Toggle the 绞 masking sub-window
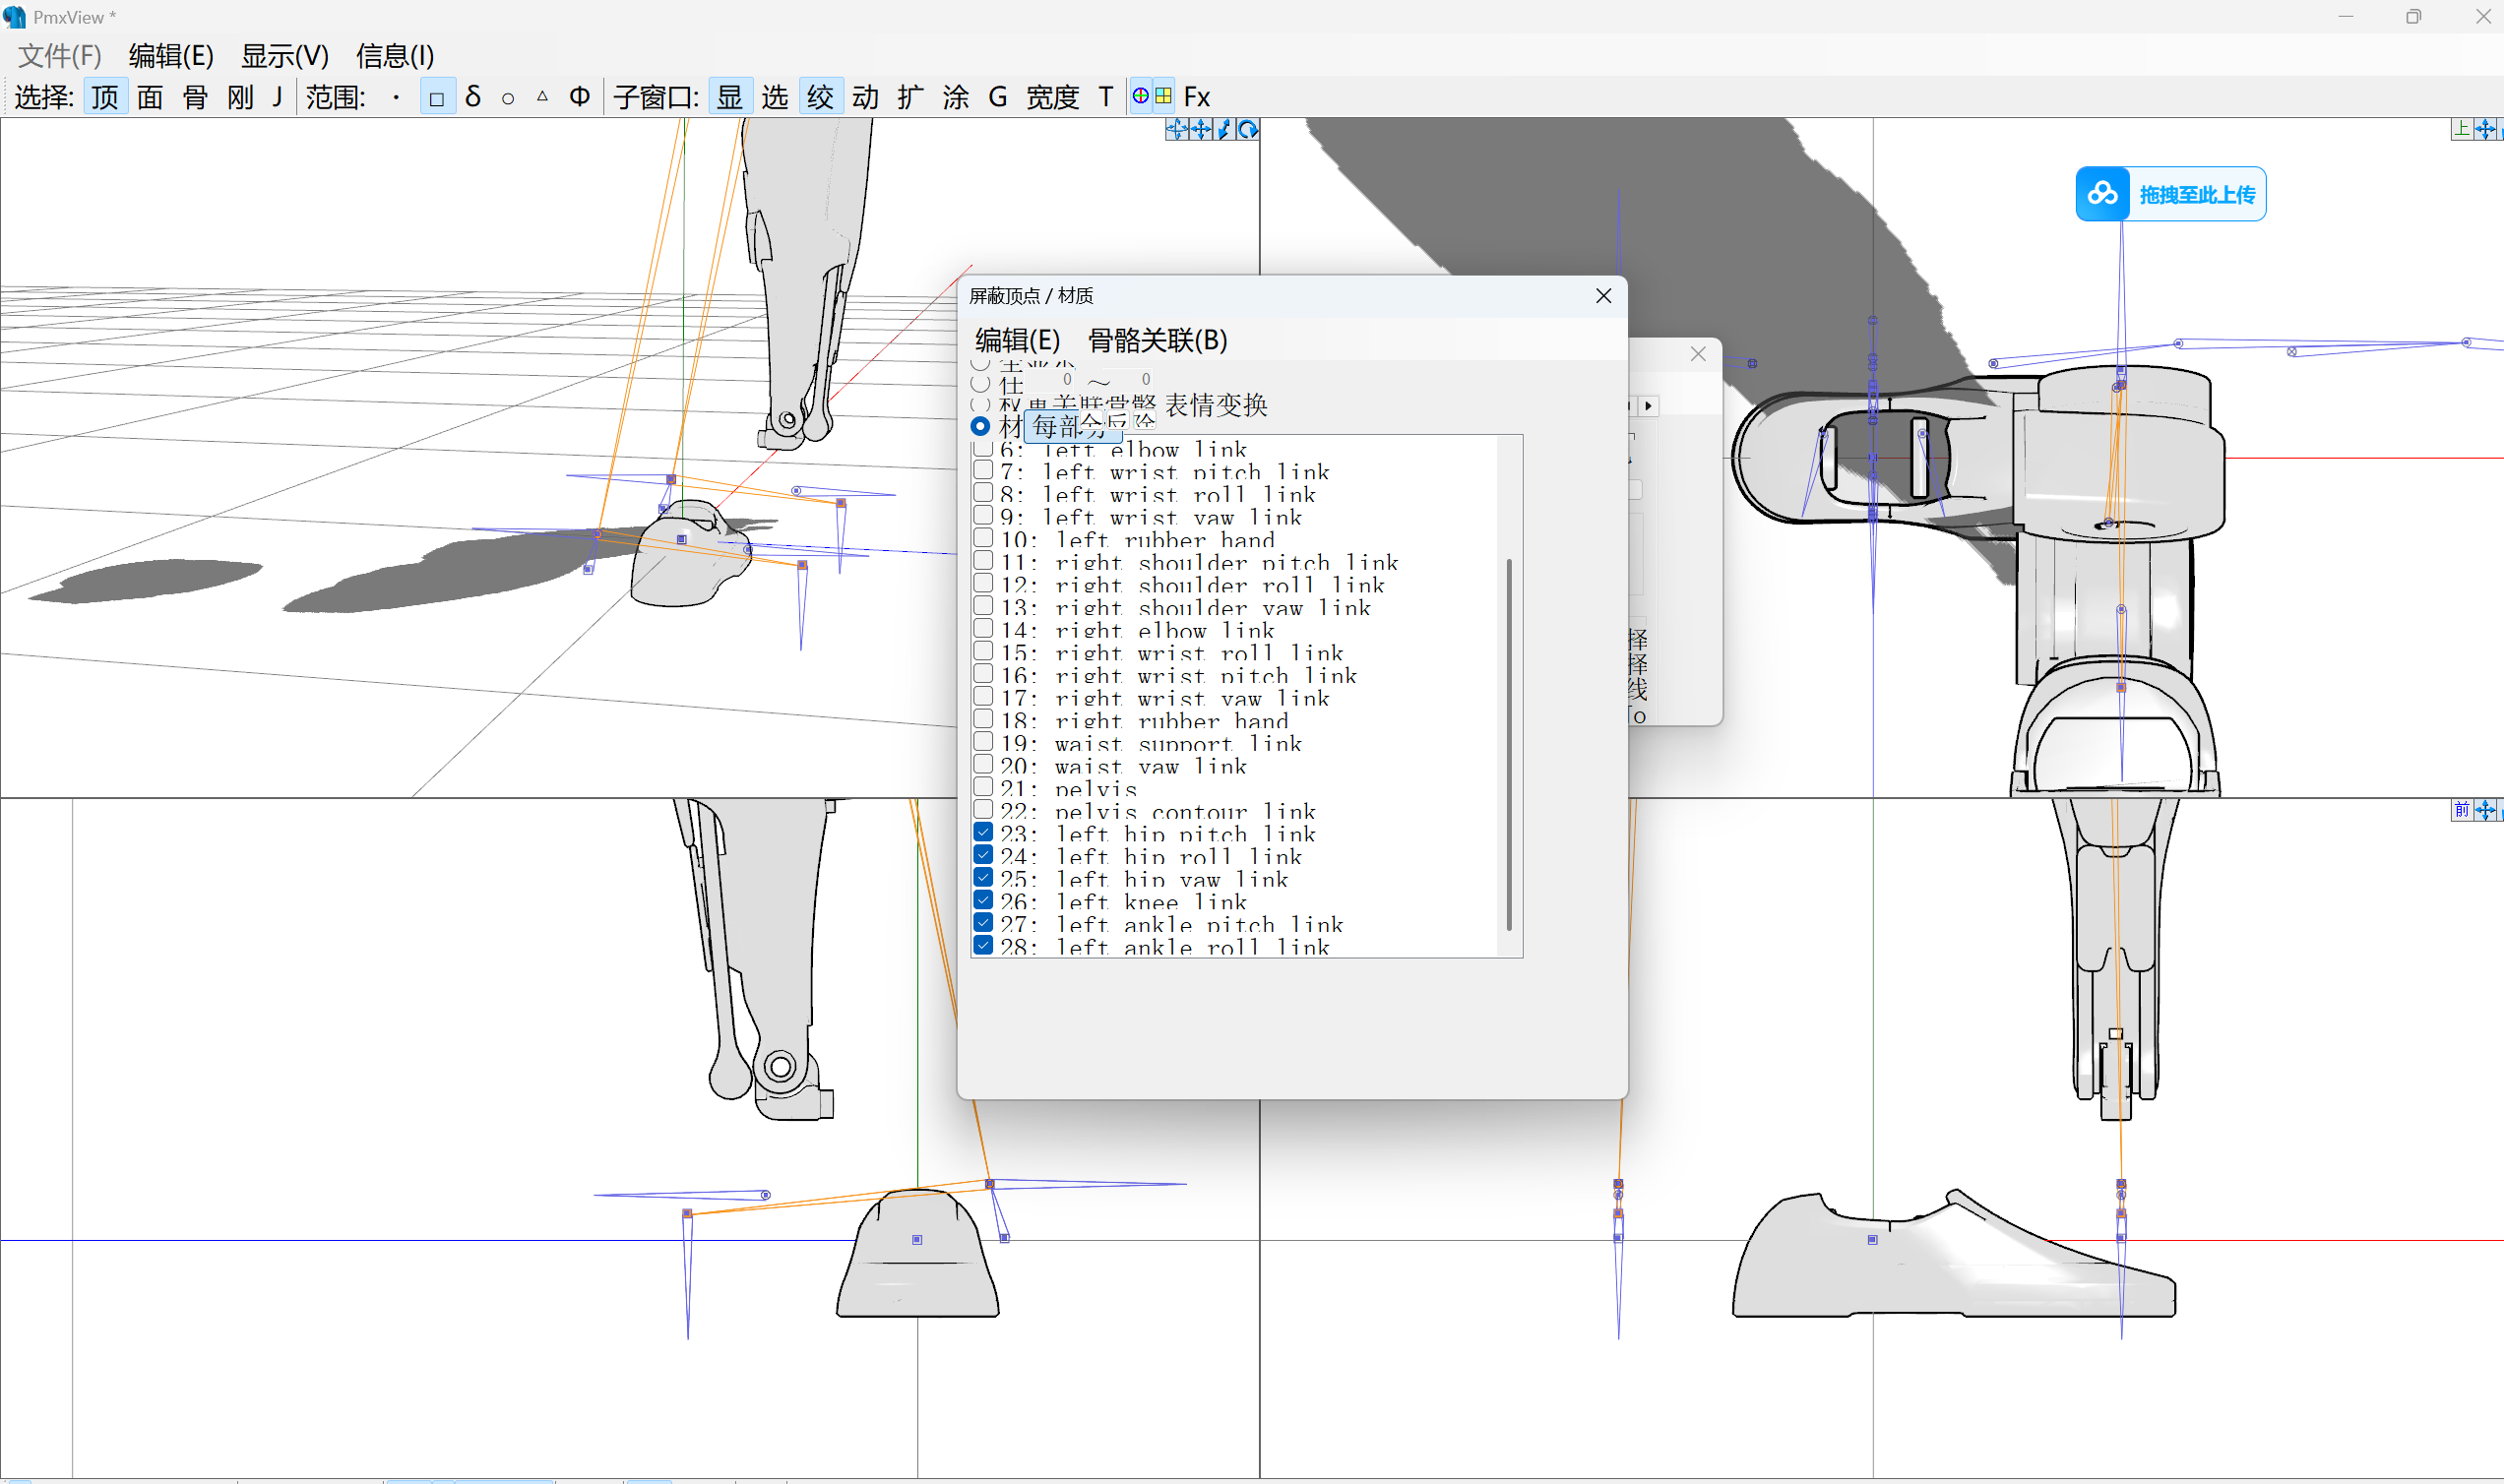Image resolution: width=2504 pixels, height=1484 pixels. (820, 97)
